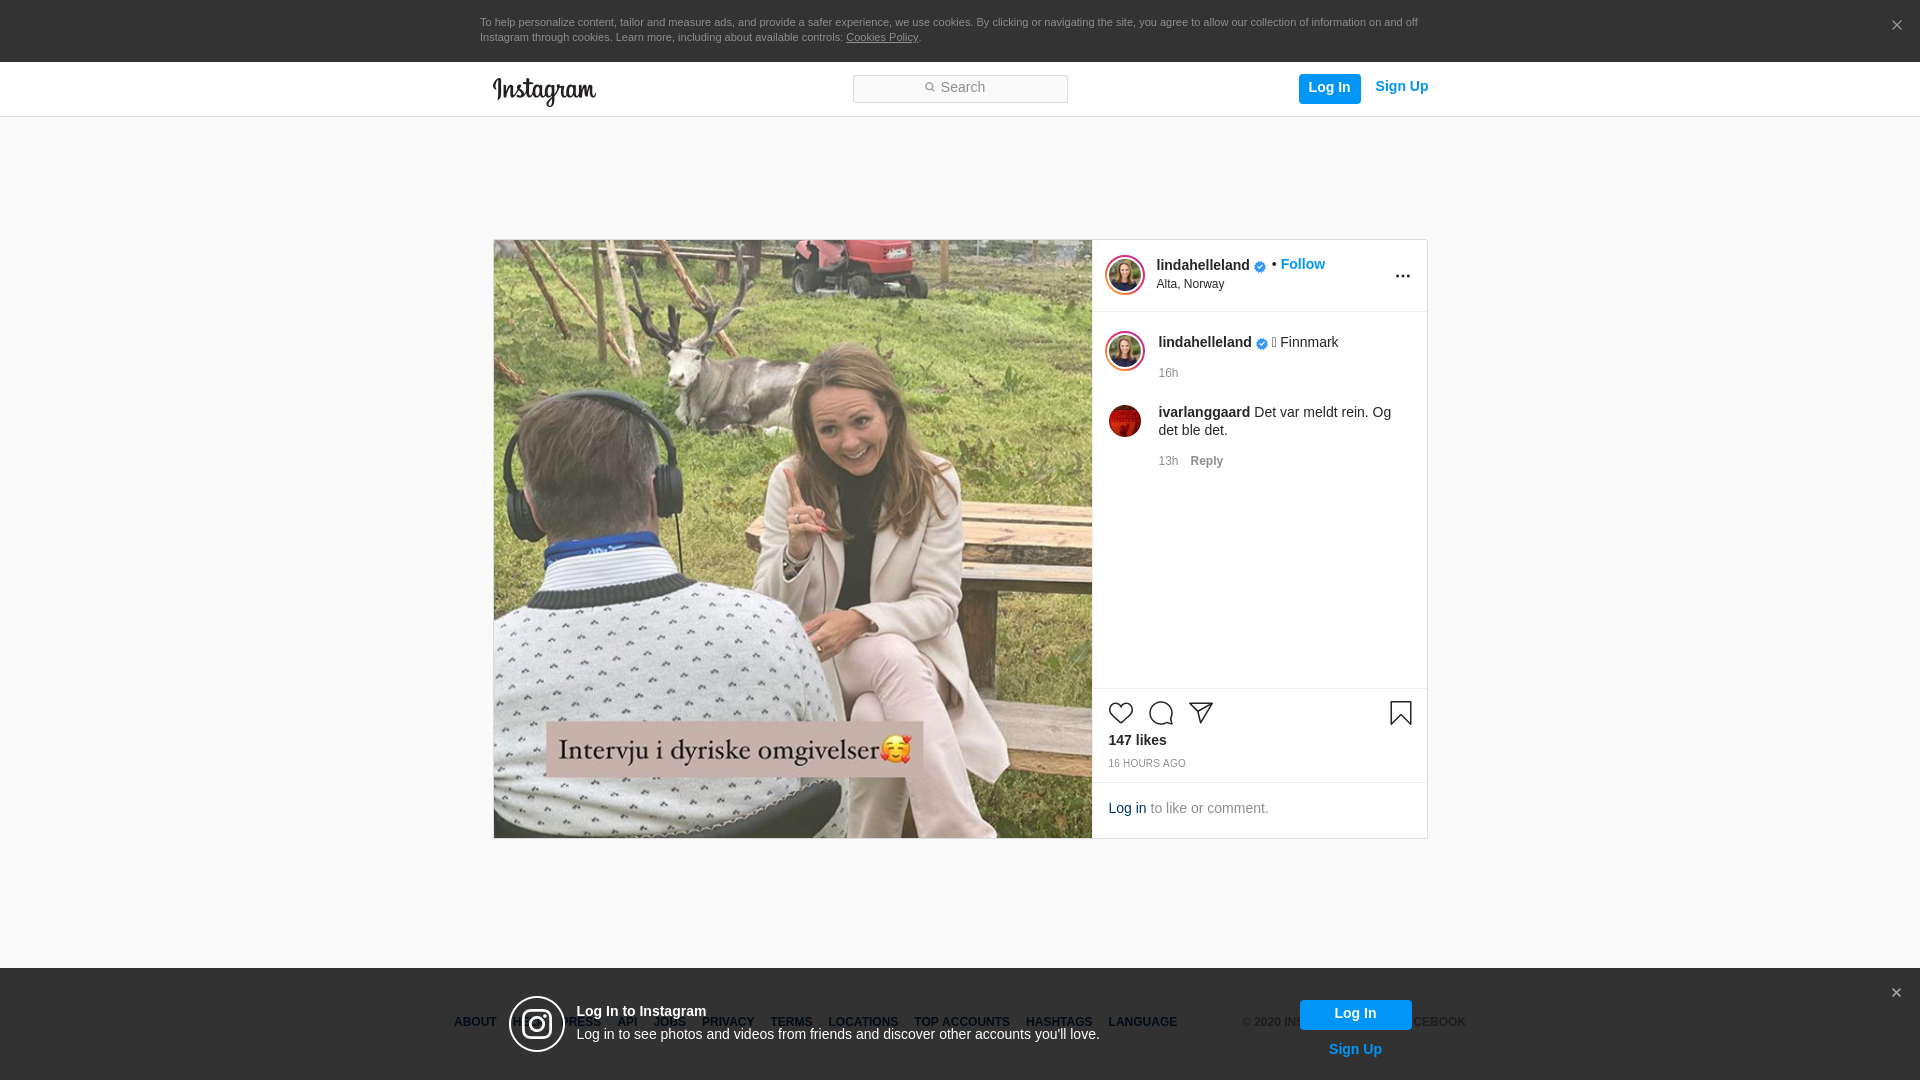Open LOCATIONS footer link
Screen dimensions: 1920x1080
pos(863,1022)
